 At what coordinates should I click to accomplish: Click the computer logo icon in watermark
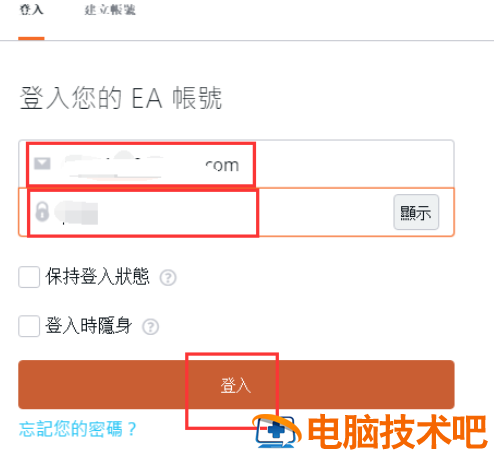click(277, 431)
